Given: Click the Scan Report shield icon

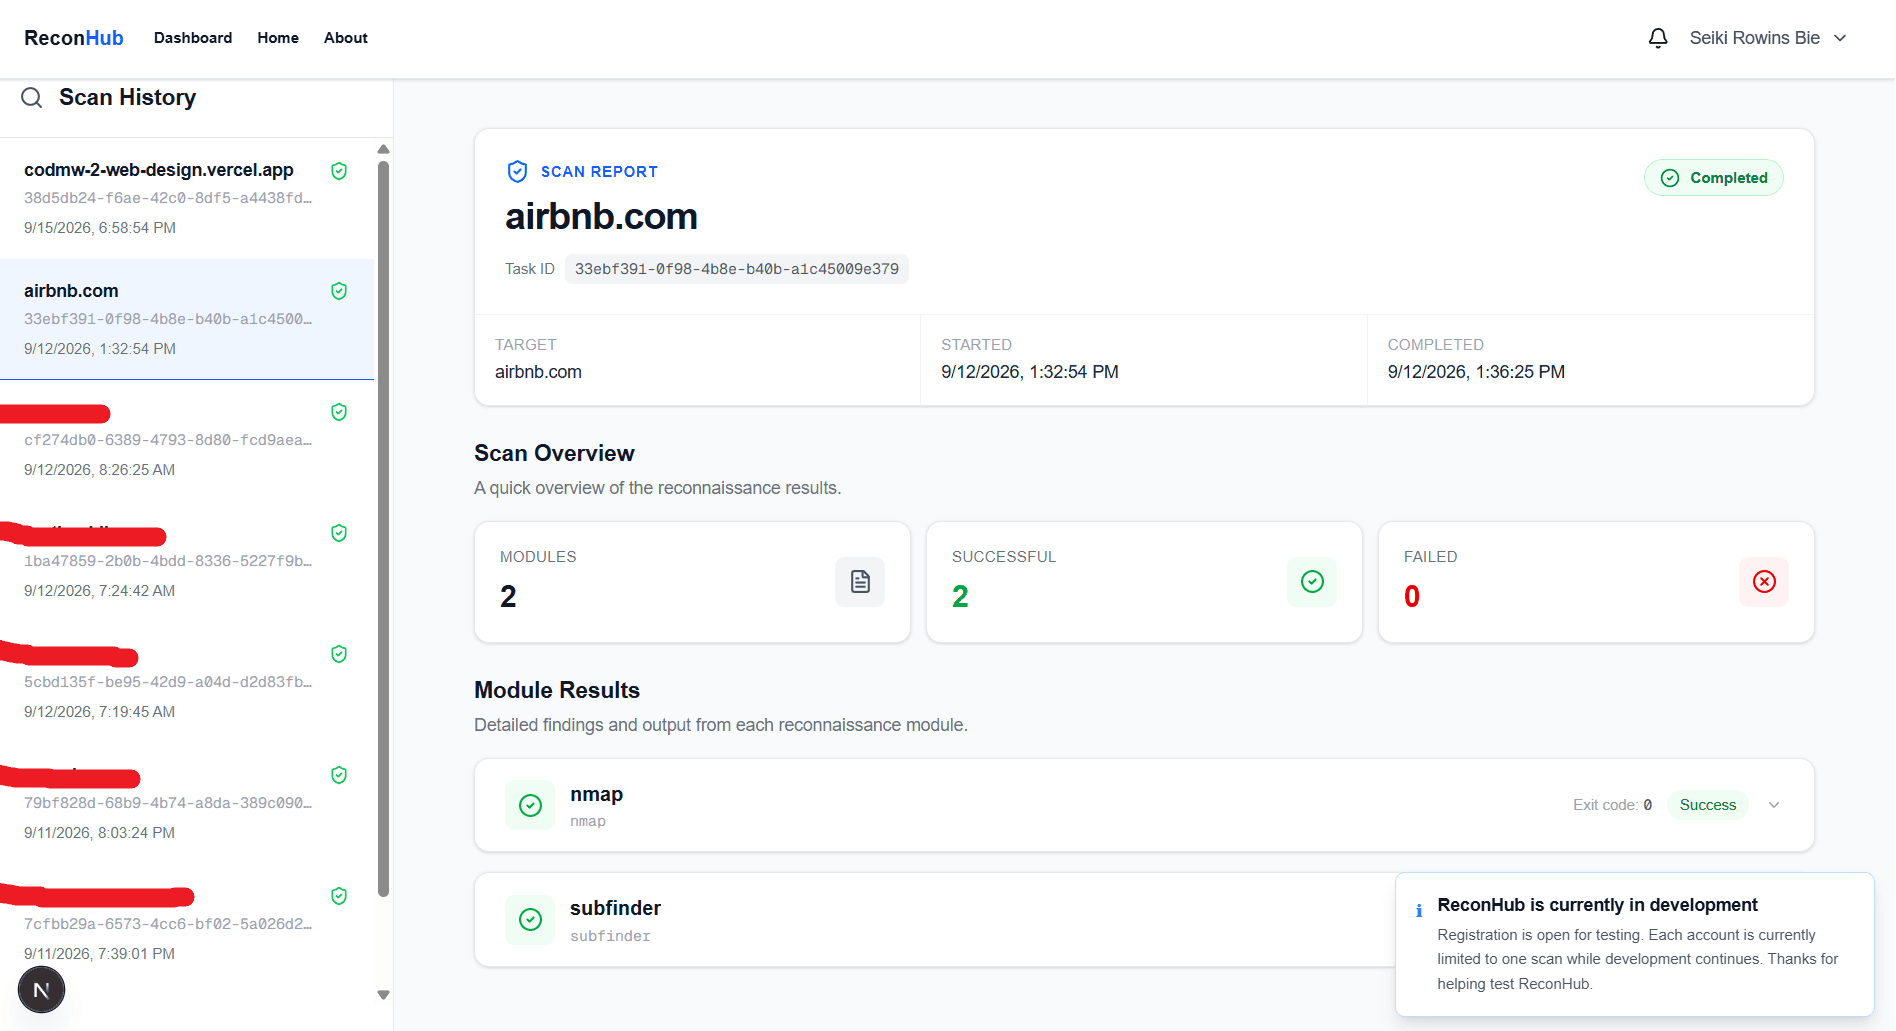Looking at the screenshot, I should 517,172.
